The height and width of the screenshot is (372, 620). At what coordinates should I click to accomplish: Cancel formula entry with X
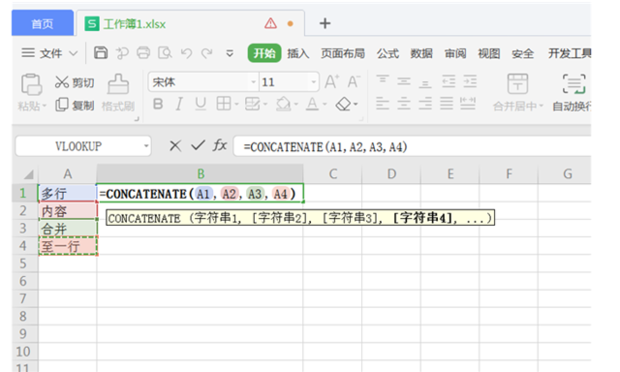point(175,146)
